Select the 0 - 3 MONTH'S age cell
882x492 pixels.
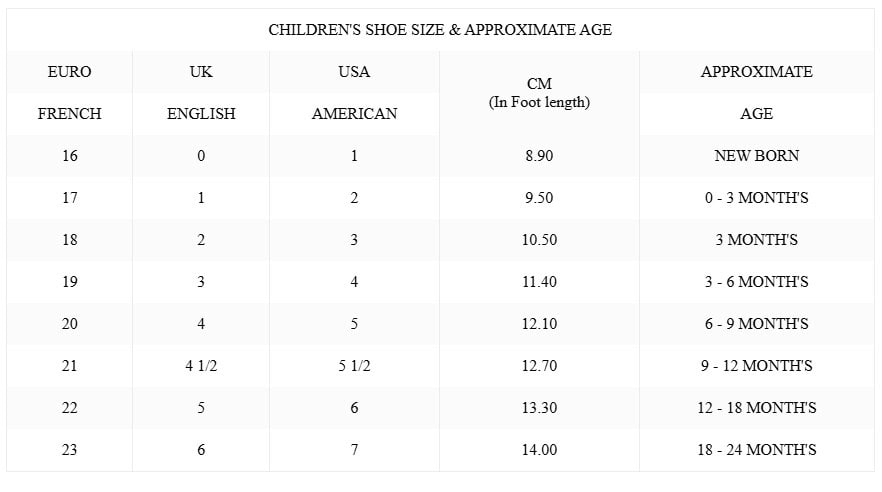pyautogui.click(x=756, y=198)
